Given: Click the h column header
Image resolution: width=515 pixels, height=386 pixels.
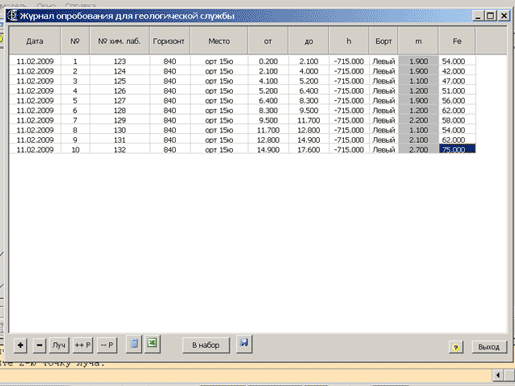Looking at the screenshot, I should click(349, 41).
